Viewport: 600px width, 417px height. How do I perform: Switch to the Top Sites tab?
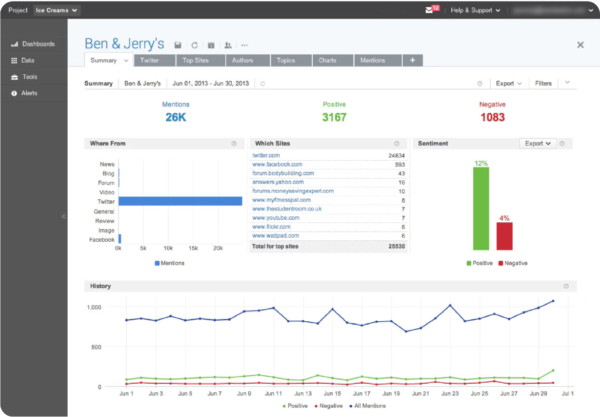[x=201, y=60]
